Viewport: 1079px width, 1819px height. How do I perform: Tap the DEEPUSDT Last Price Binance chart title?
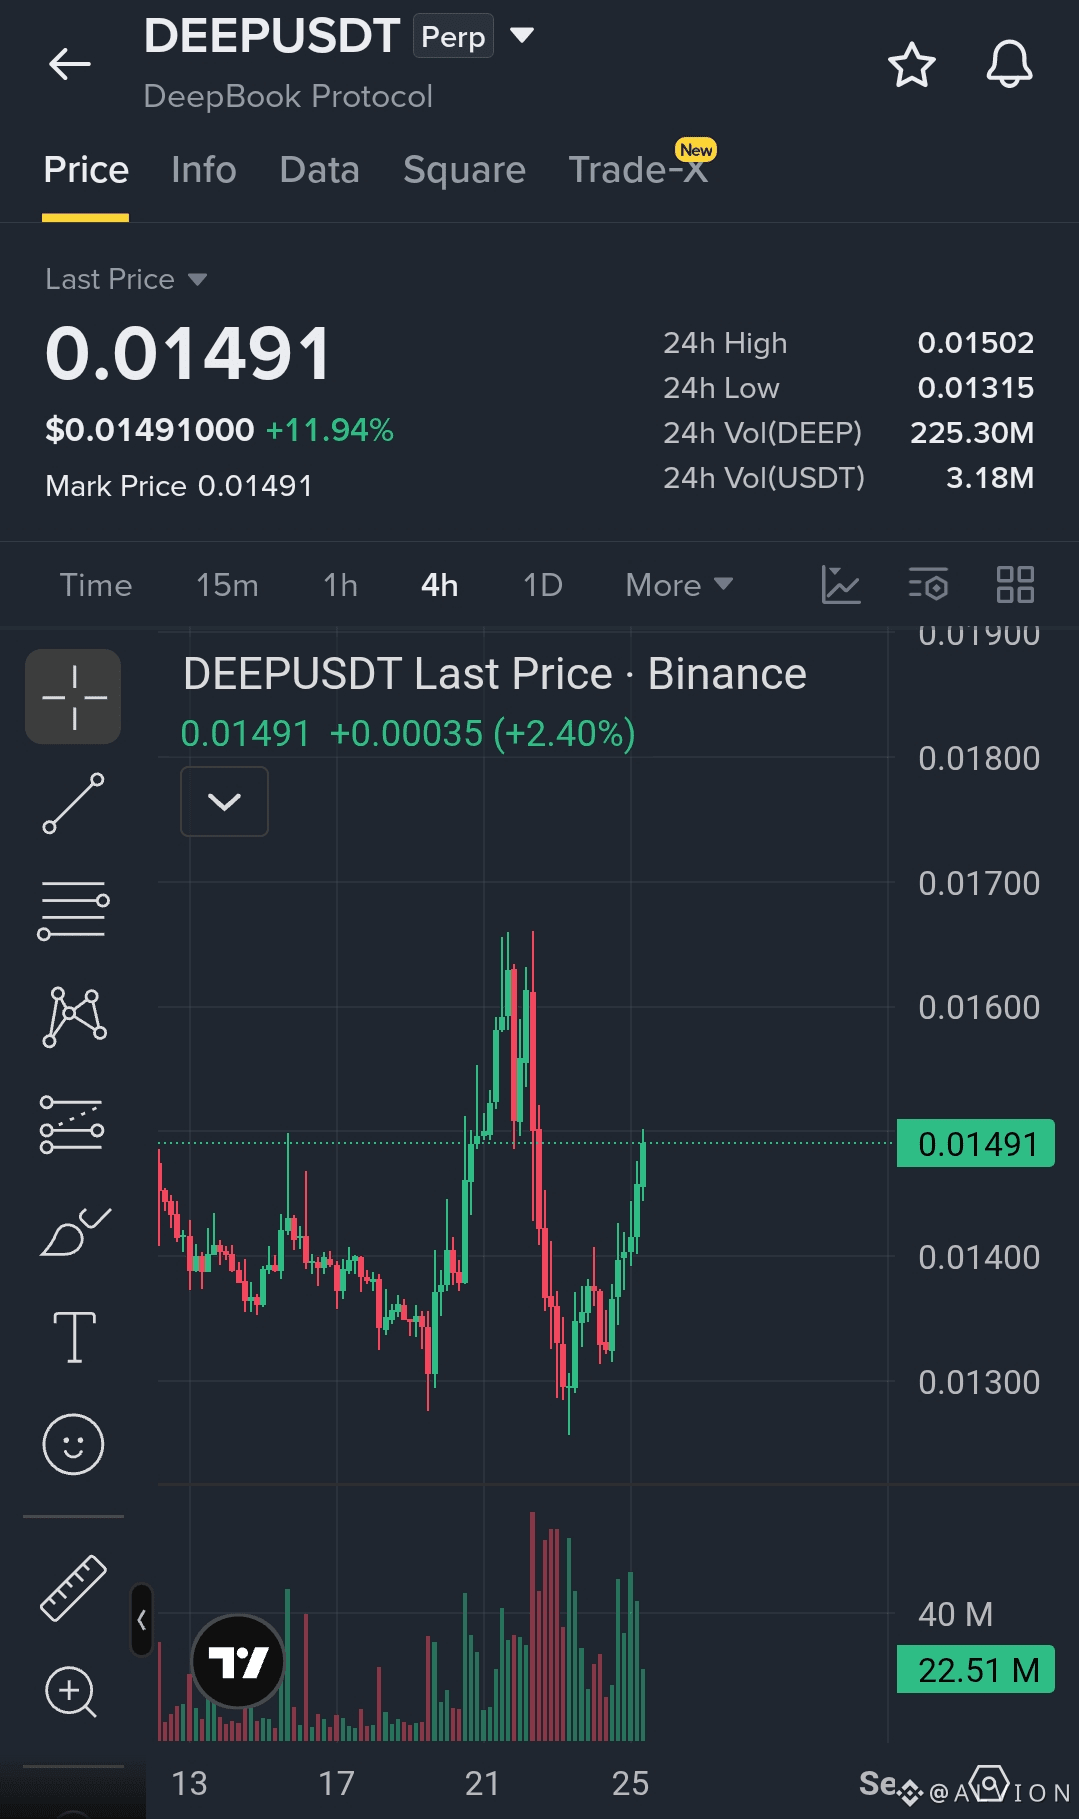495,674
